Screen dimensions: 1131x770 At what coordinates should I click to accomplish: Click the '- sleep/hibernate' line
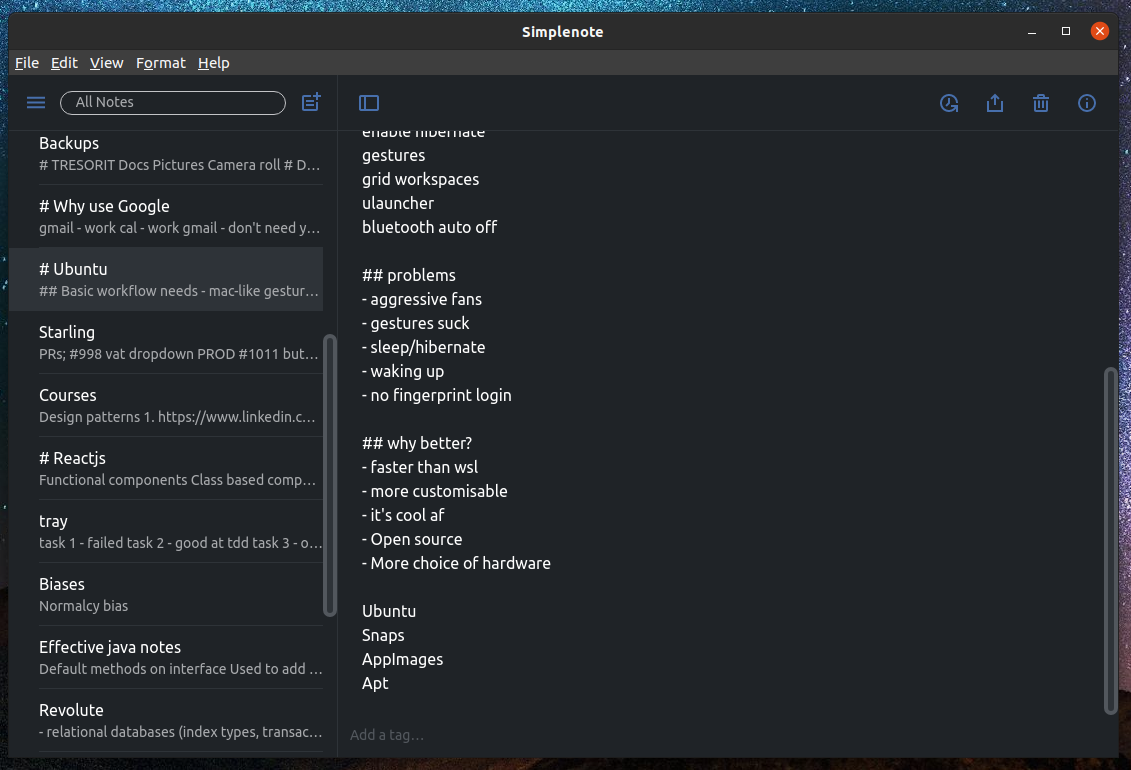pyautogui.click(x=423, y=348)
